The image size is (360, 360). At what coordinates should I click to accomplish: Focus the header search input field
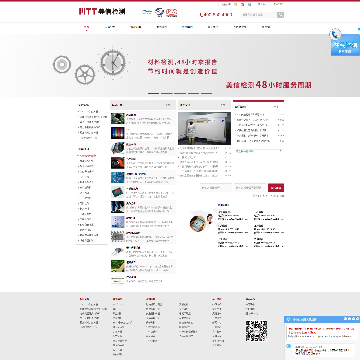(x=259, y=15)
